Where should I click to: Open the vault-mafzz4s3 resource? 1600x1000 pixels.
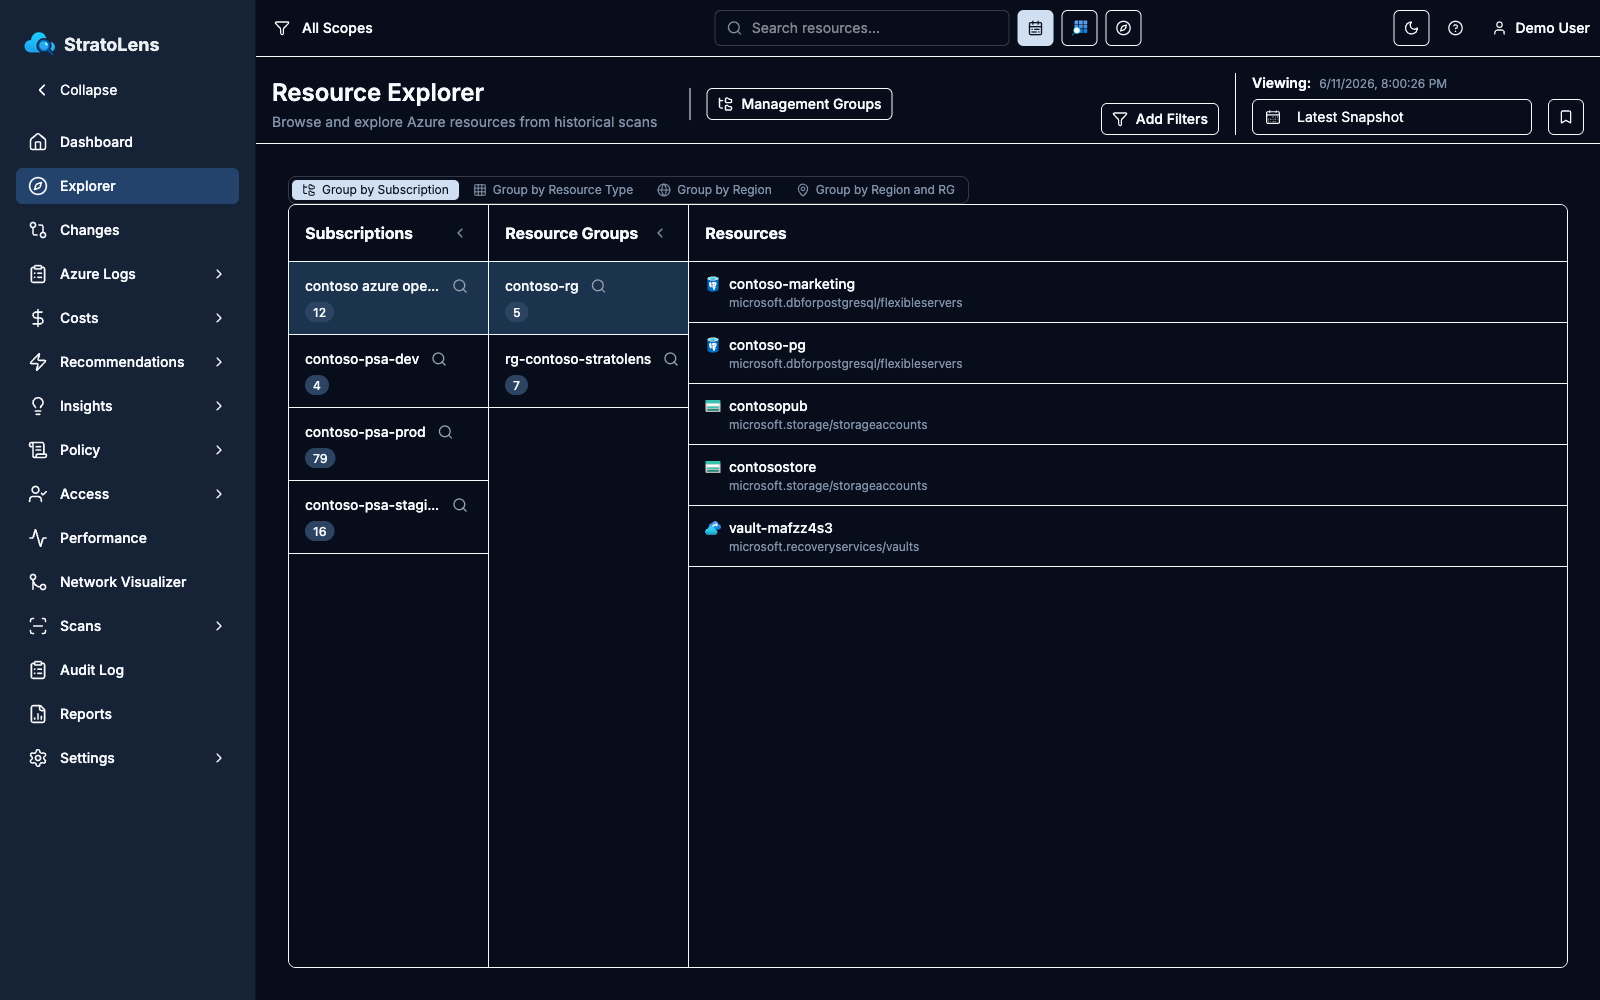[x=1127, y=536]
